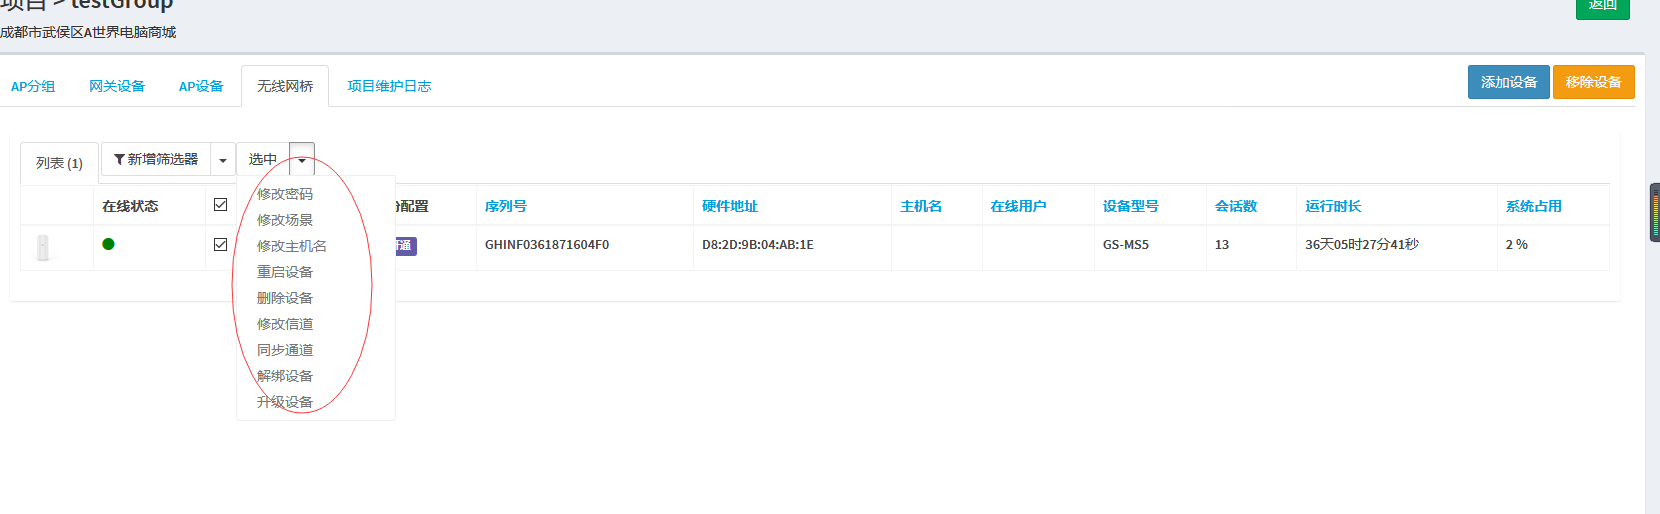1660x514 pixels.
Task: Click the green online status dot
Action: (x=108, y=244)
